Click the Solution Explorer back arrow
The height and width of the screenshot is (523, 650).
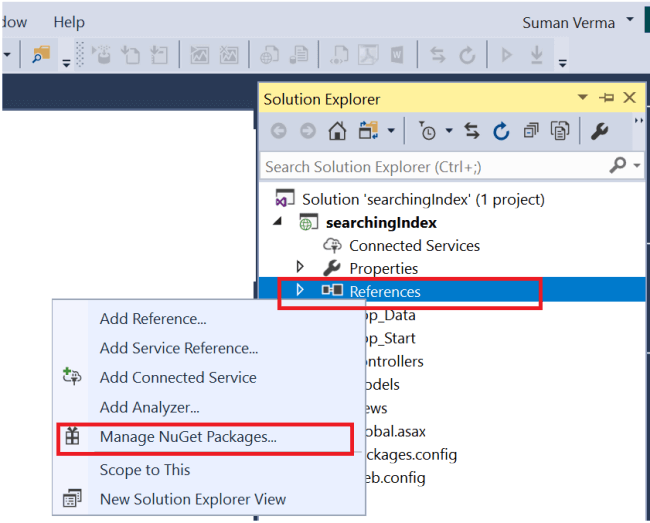279,131
